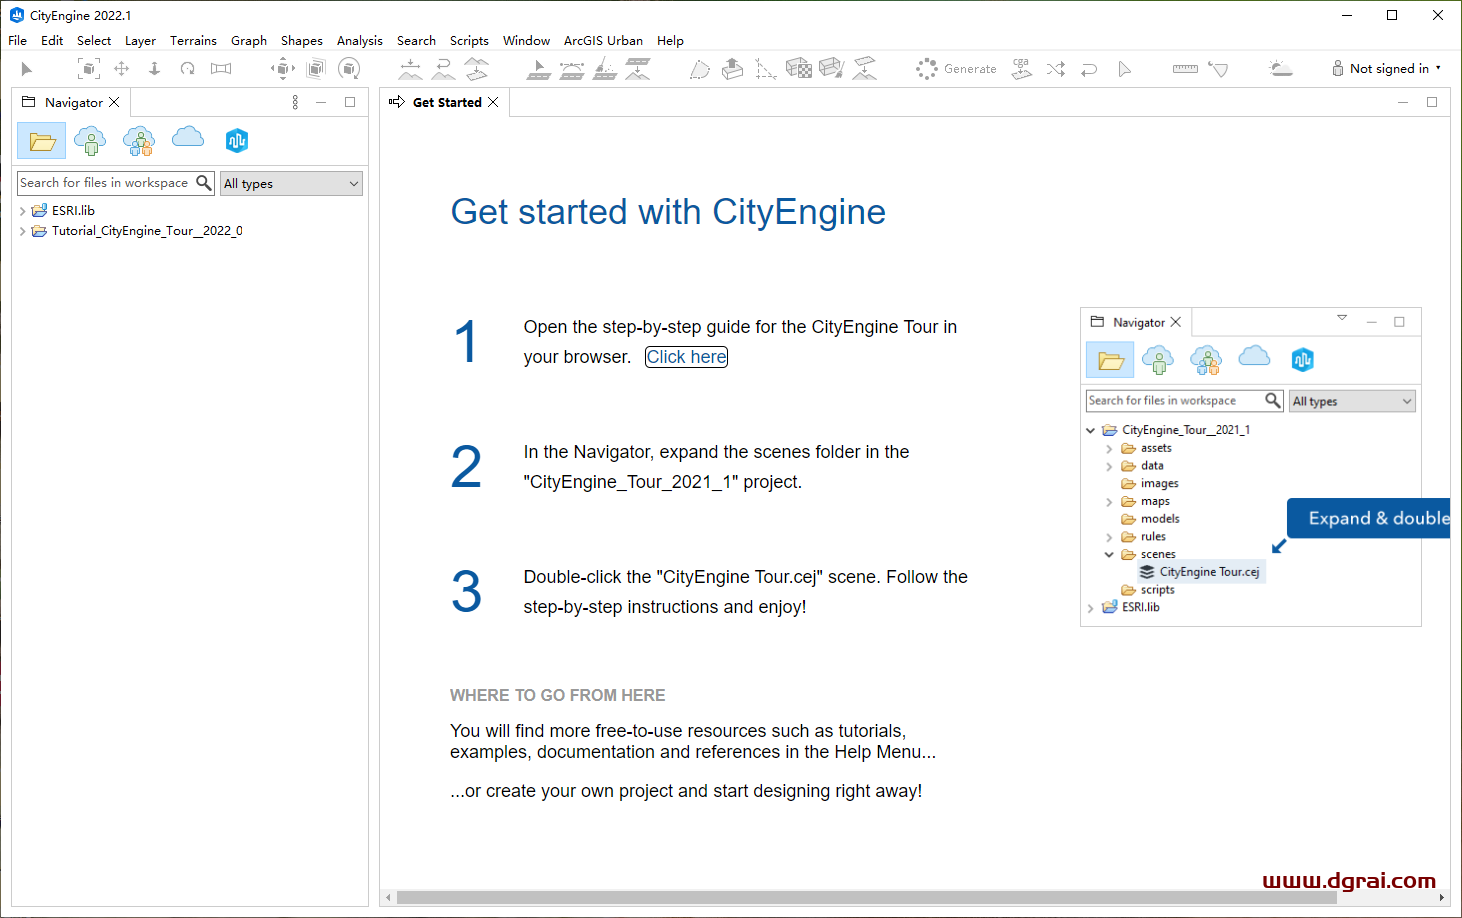Click the dashed guides tool icon

766,69
